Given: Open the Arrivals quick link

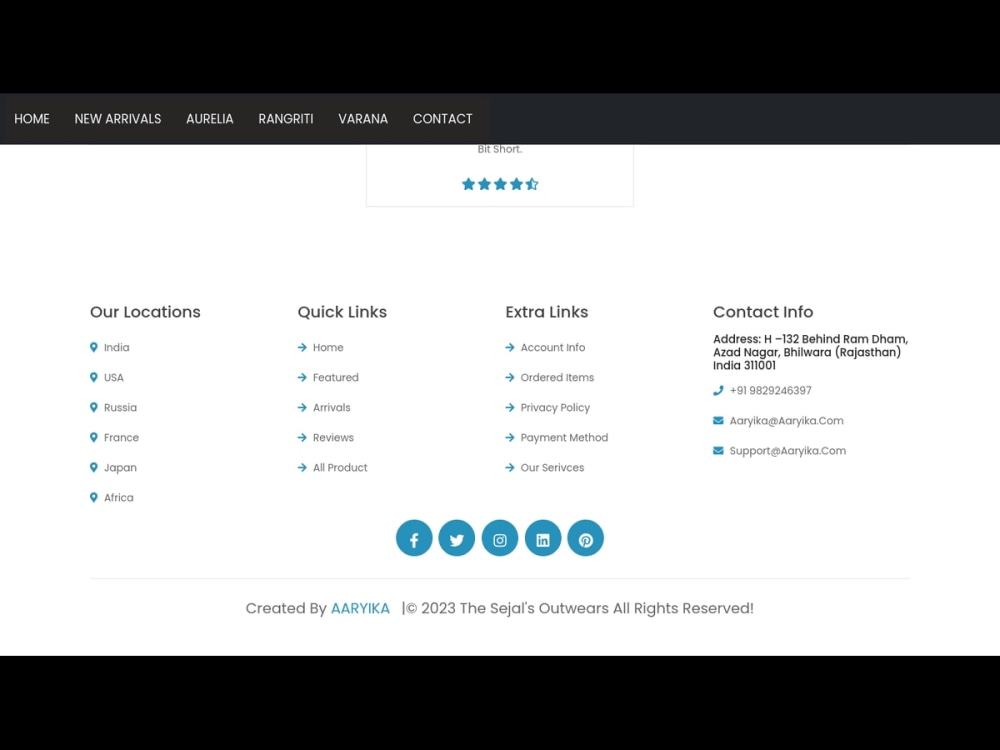Looking at the screenshot, I should (x=332, y=408).
